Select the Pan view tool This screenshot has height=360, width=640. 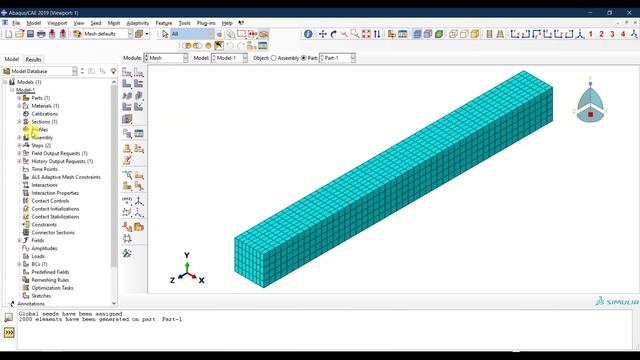click(x=322, y=34)
